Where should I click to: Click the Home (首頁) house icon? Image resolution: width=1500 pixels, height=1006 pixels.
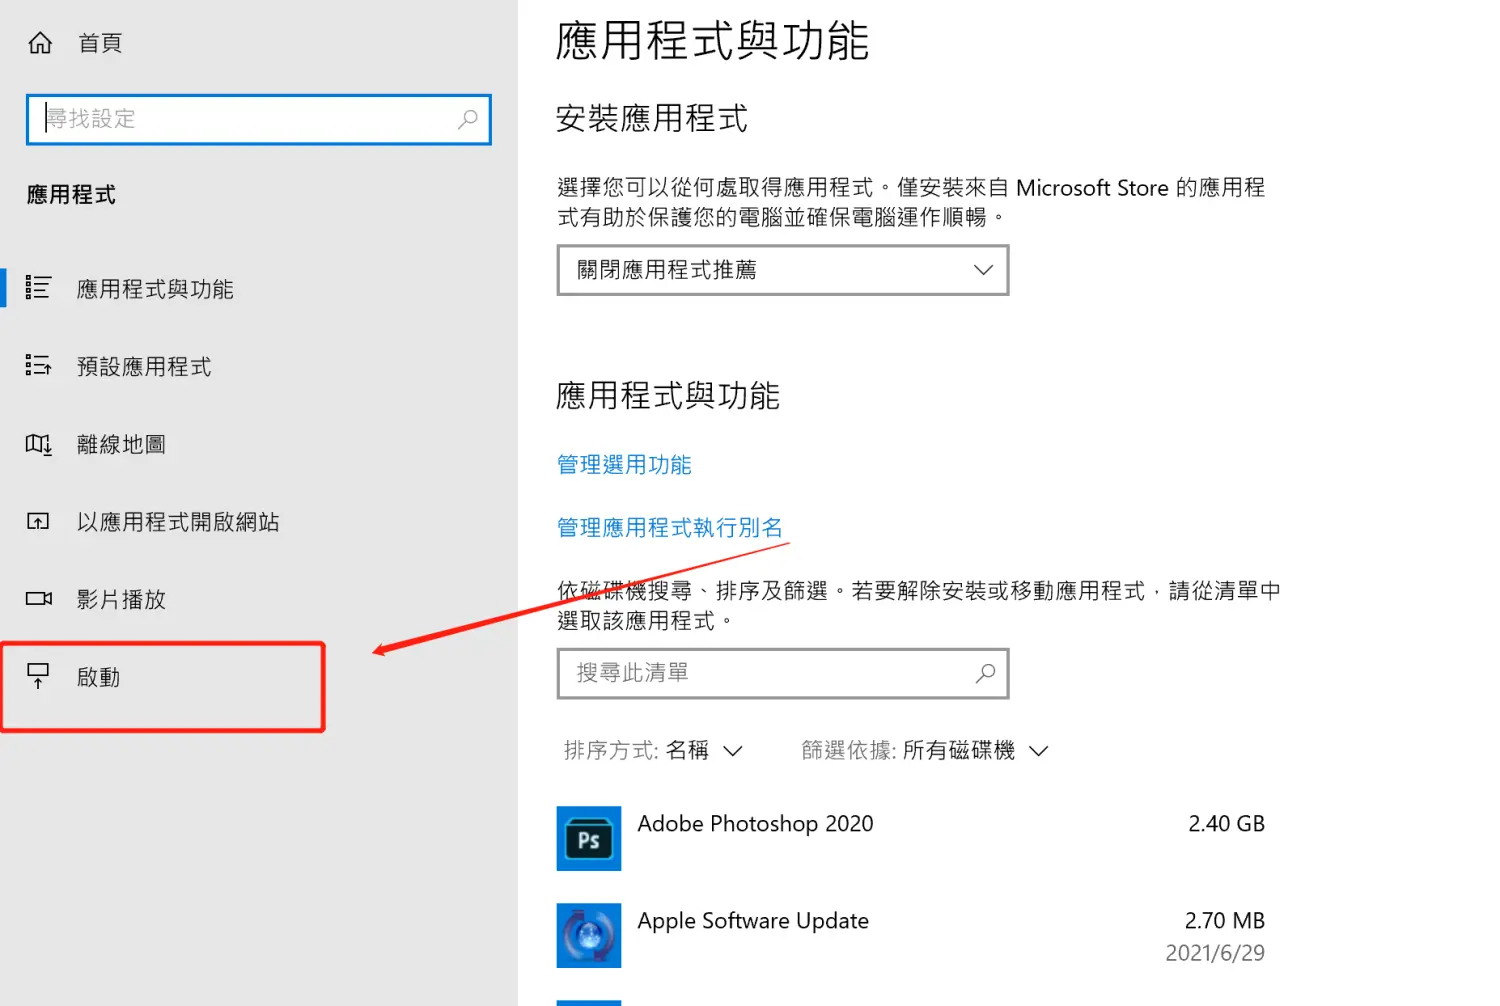[x=40, y=43]
